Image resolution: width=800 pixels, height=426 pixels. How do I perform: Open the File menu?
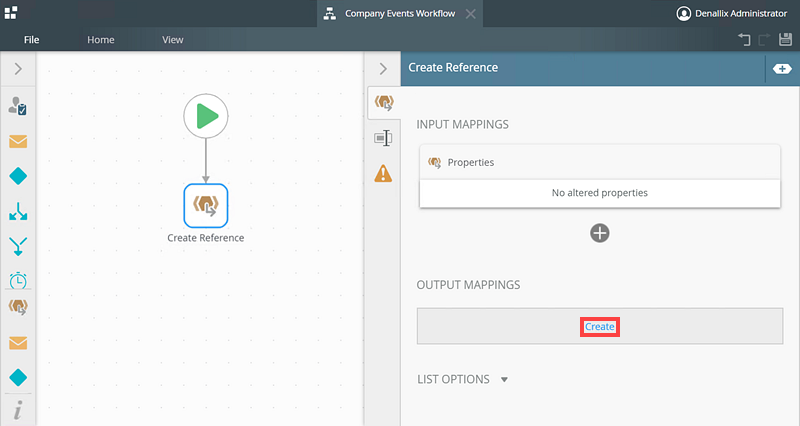point(32,40)
